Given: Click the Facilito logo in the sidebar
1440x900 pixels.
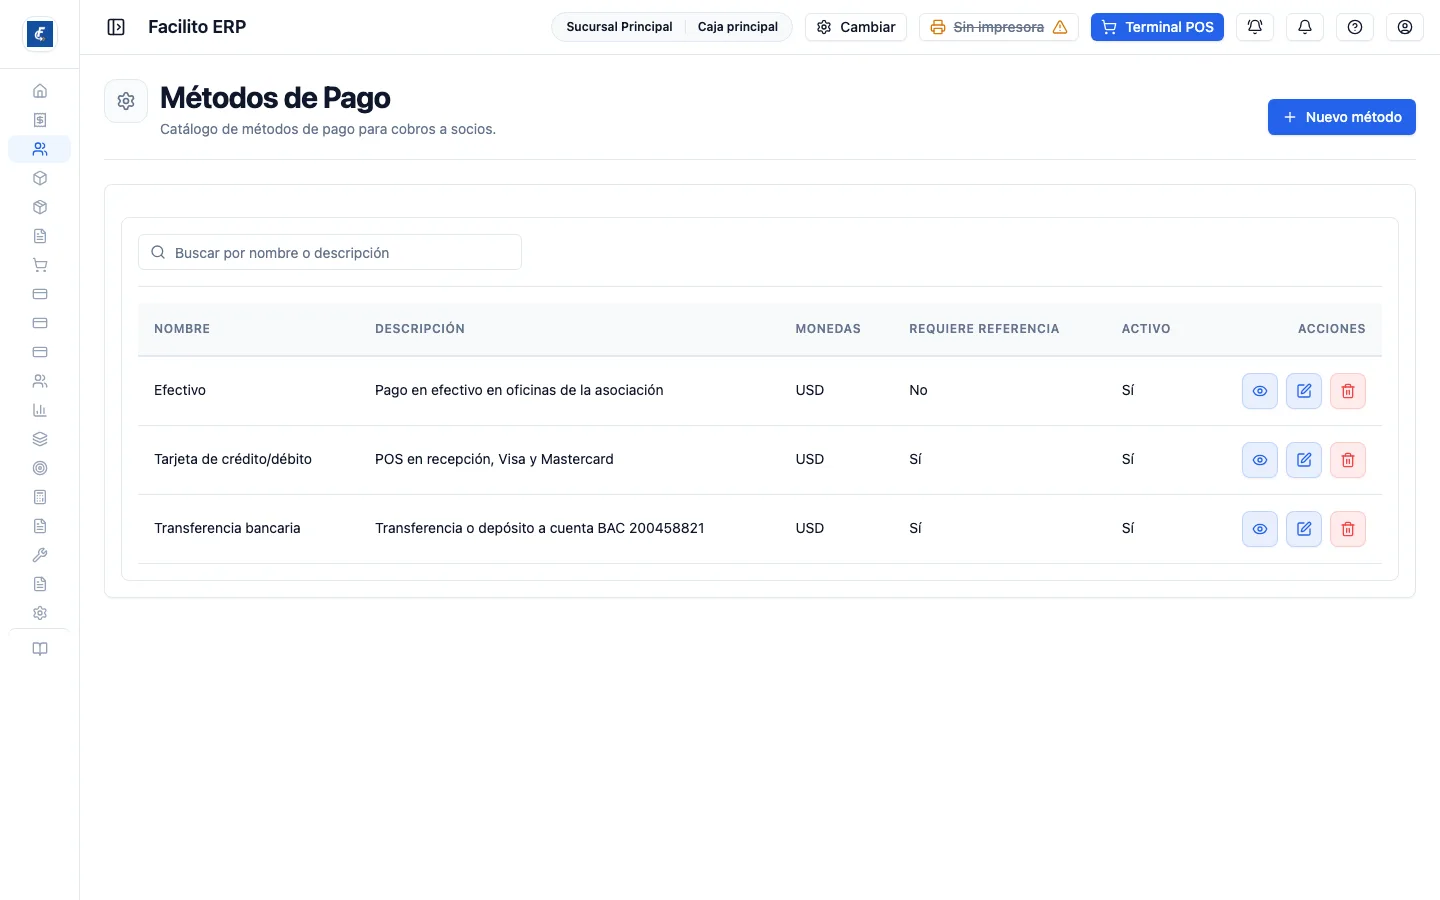Looking at the screenshot, I should tap(40, 34).
